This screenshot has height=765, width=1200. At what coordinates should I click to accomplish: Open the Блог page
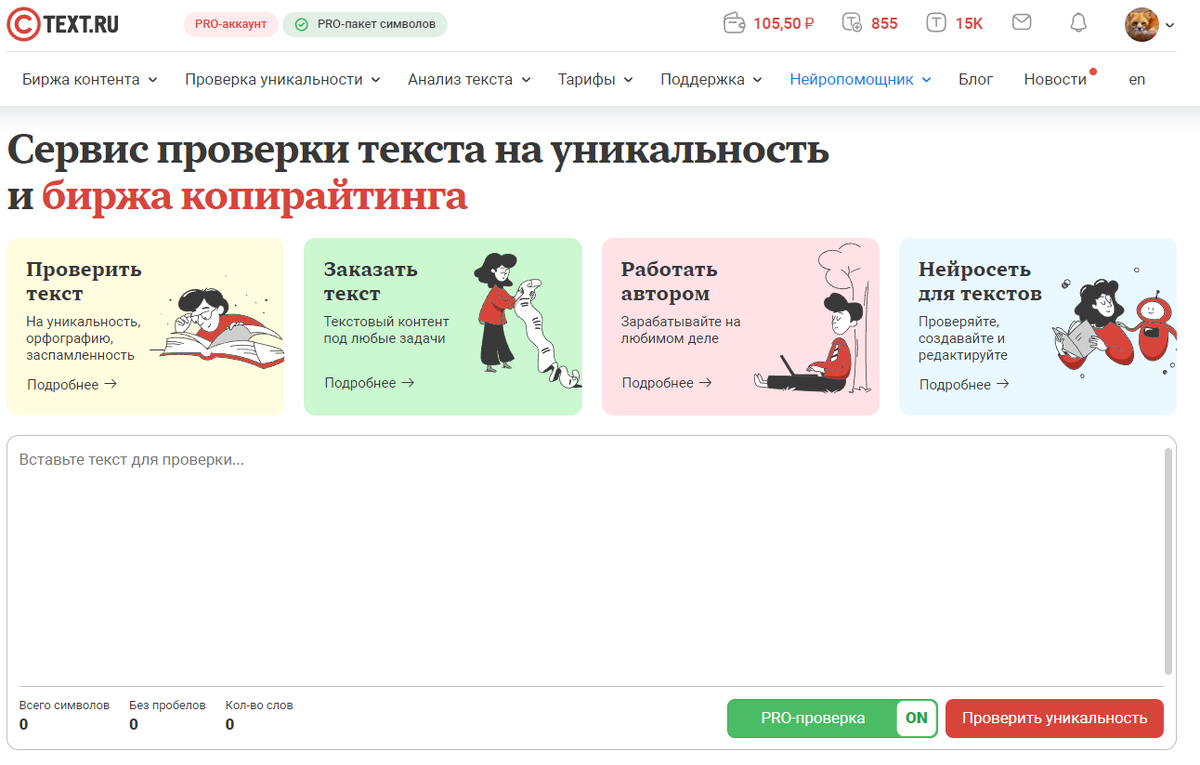[976, 79]
